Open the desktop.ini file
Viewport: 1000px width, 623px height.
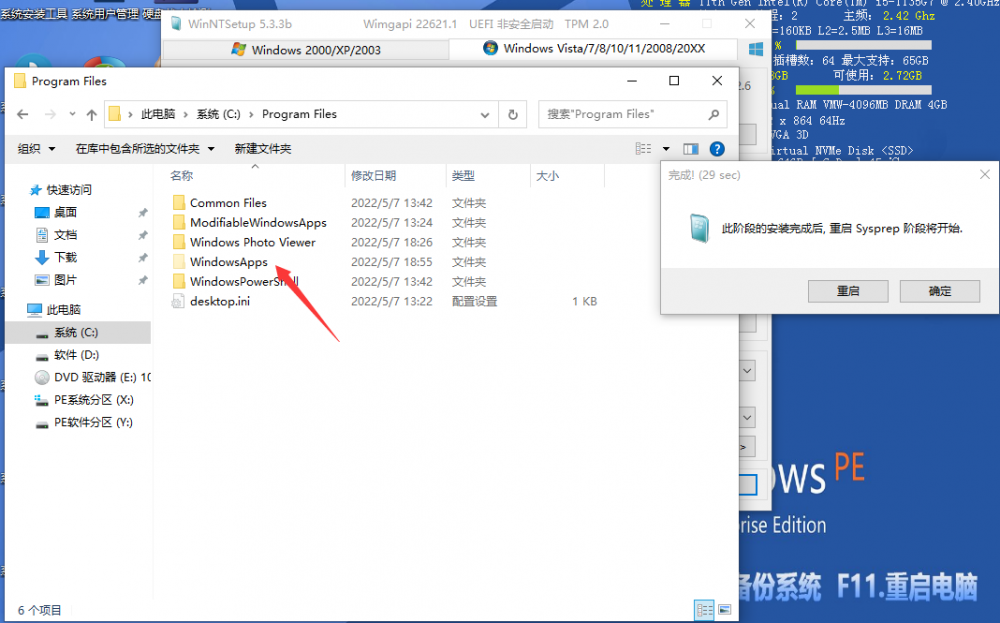pos(219,301)
